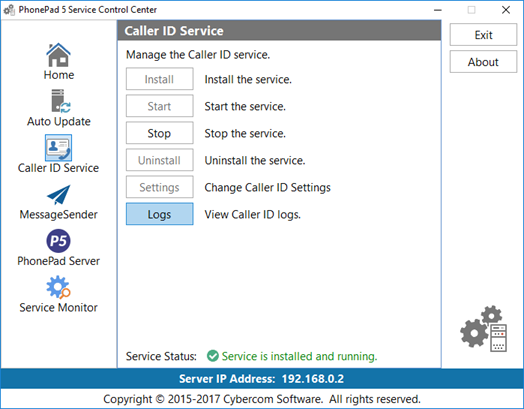Viewport: 524px width, 409px height.
Task: Click 'Uninstall the service.' description text
Action: point(255,161)
